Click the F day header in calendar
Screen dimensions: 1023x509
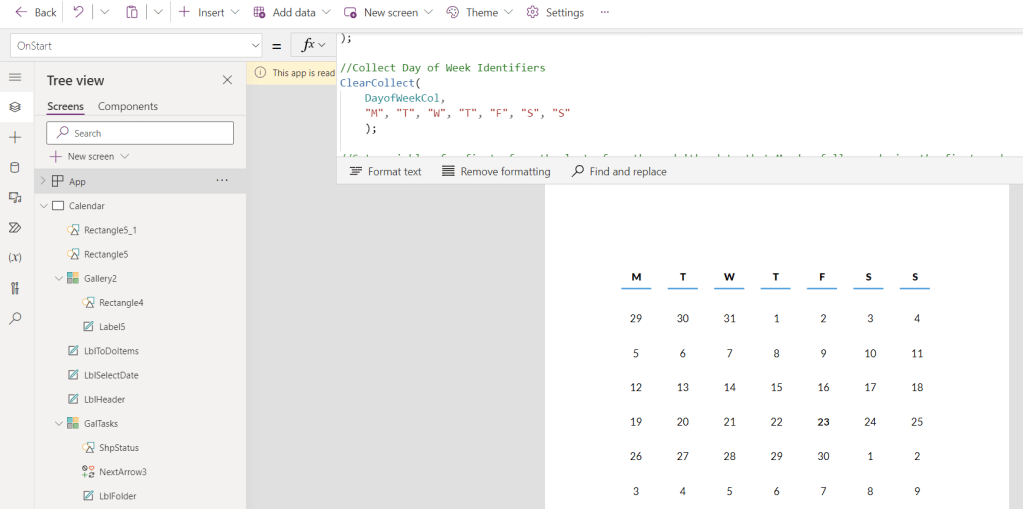coord(822,277)
